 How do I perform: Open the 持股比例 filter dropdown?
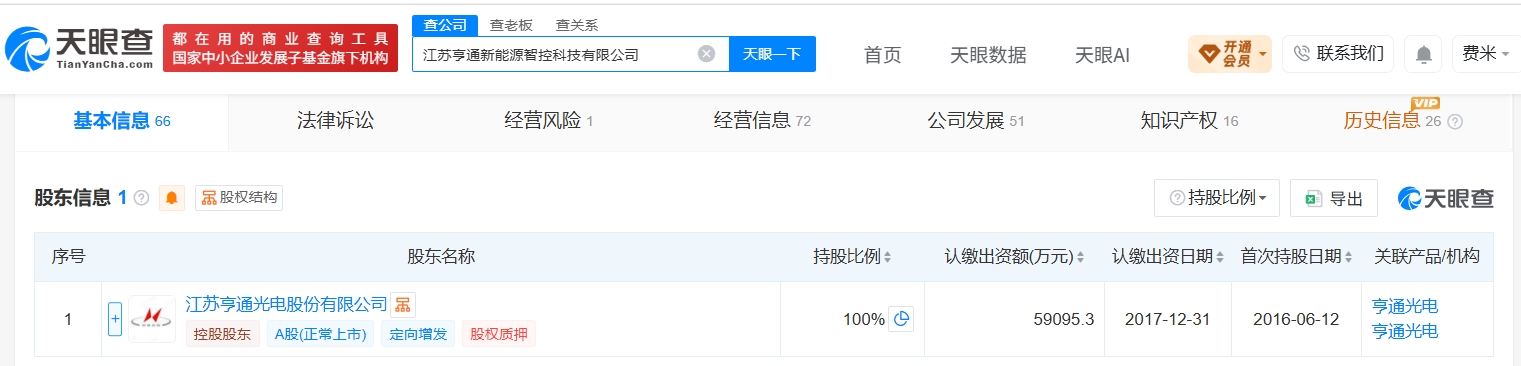tap(1217, 198)
